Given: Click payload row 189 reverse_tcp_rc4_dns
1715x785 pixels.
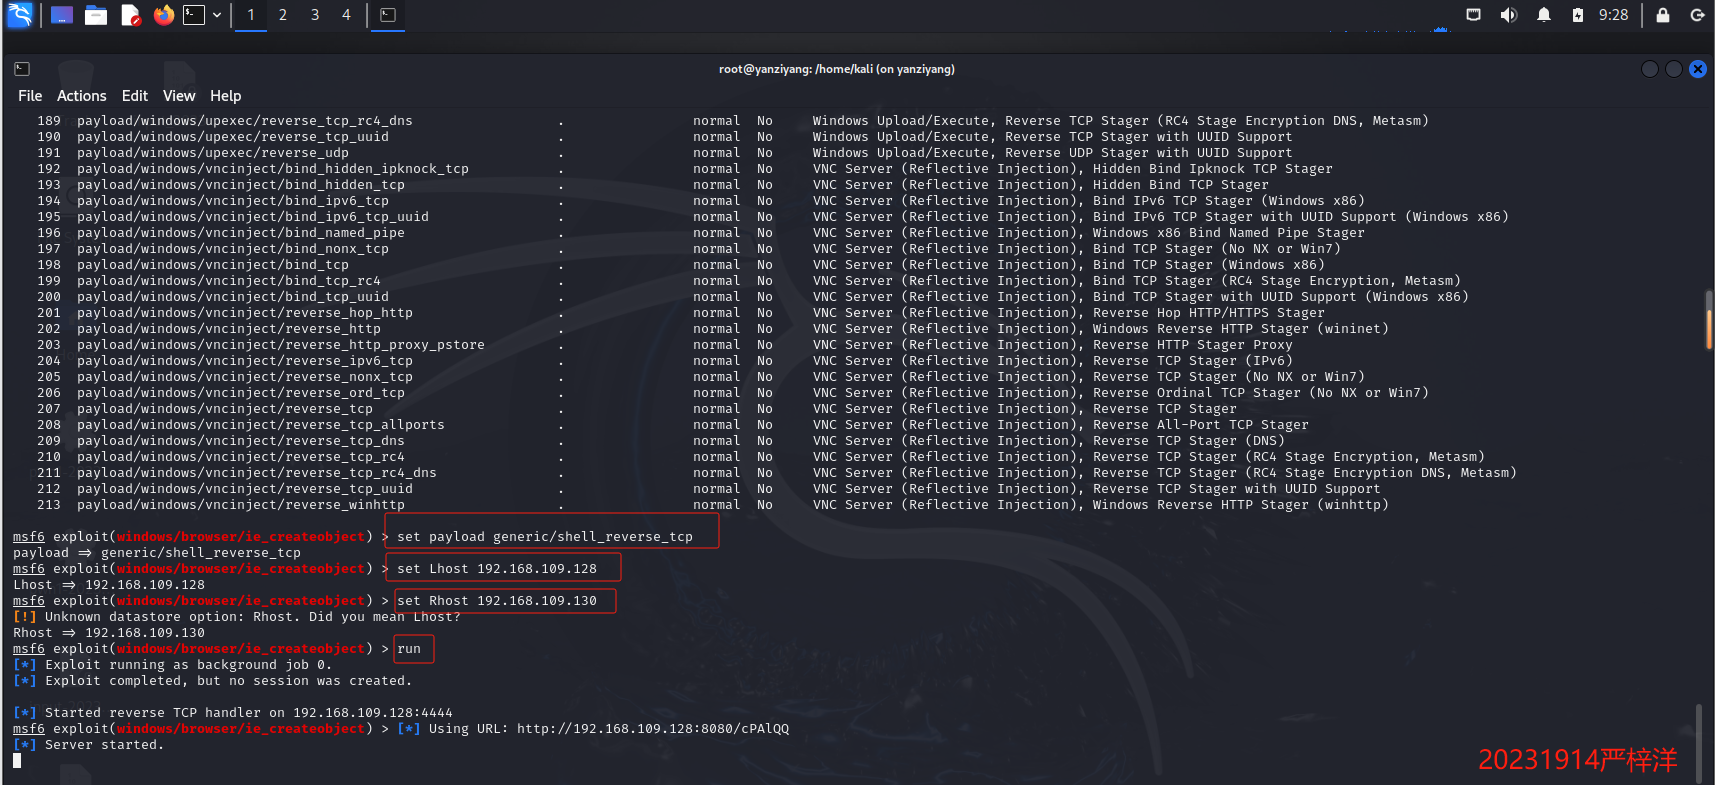Looking at the screenshot, I should (x=733, y=121).
